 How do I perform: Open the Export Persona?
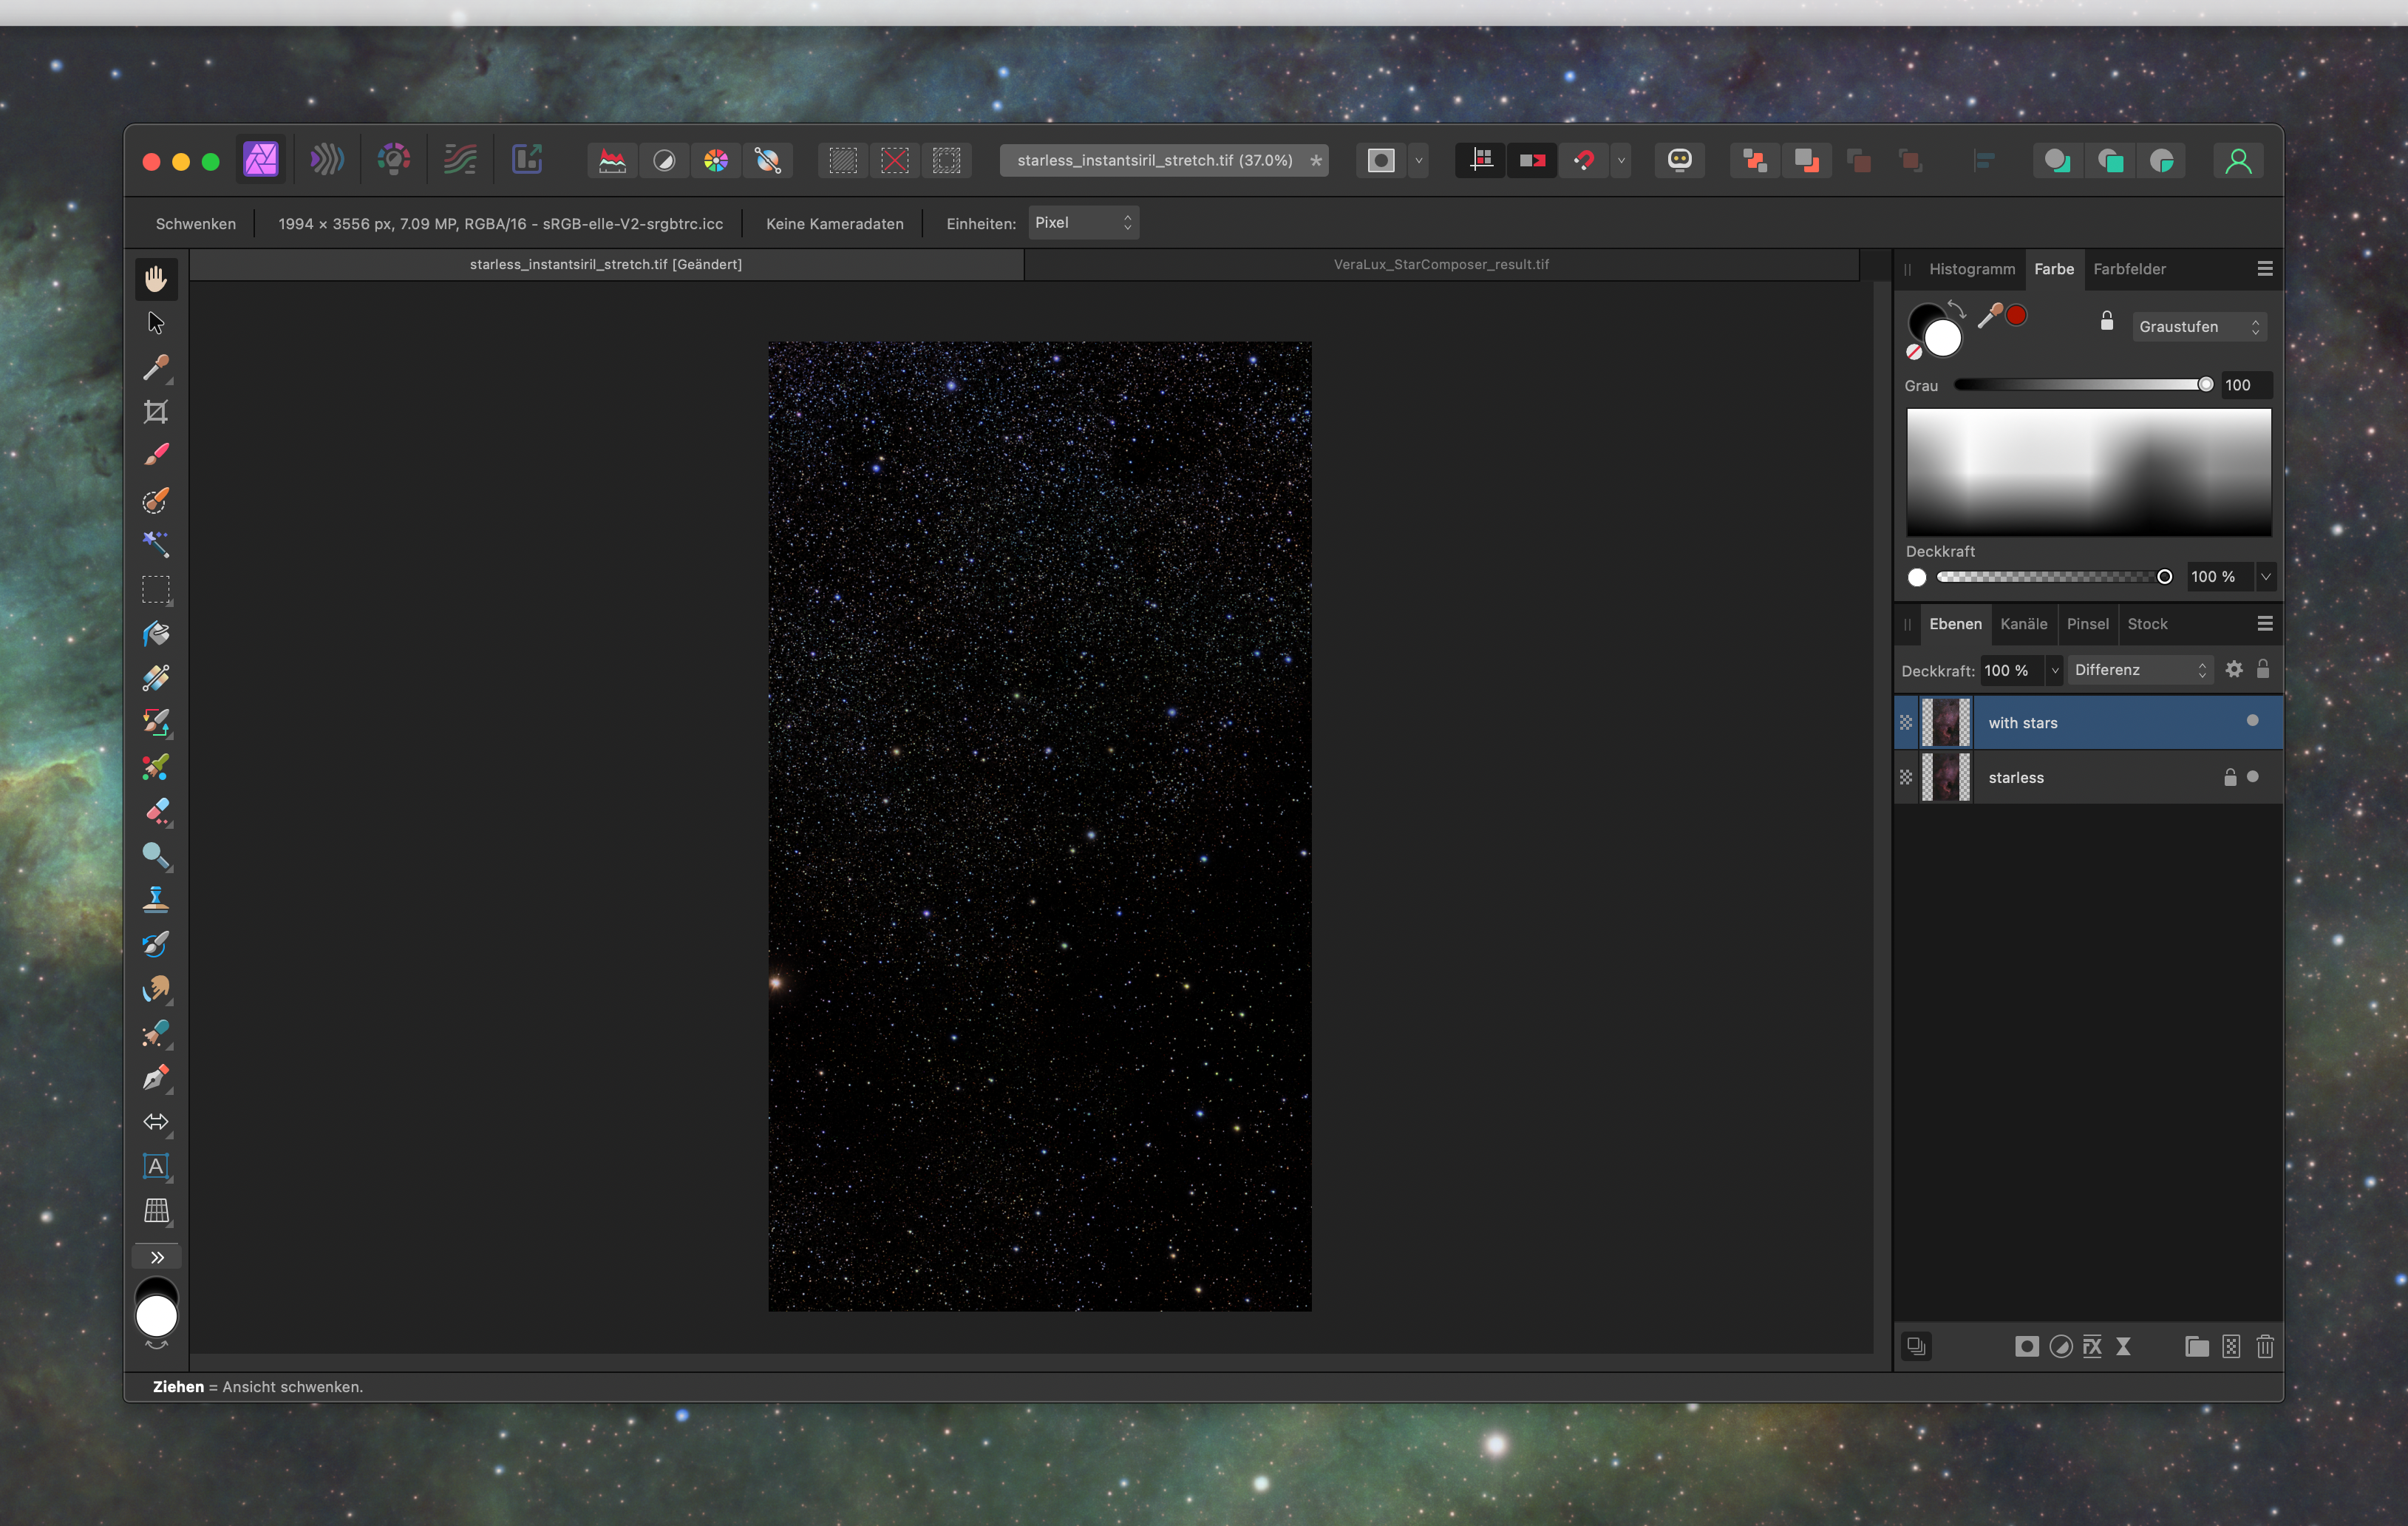[x=527, y=159]
